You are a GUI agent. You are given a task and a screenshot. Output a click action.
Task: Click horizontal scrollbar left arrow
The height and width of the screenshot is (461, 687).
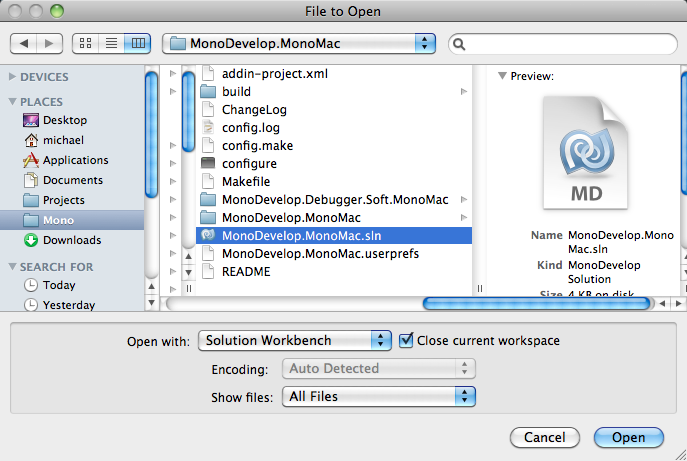[x=662, y=303]
